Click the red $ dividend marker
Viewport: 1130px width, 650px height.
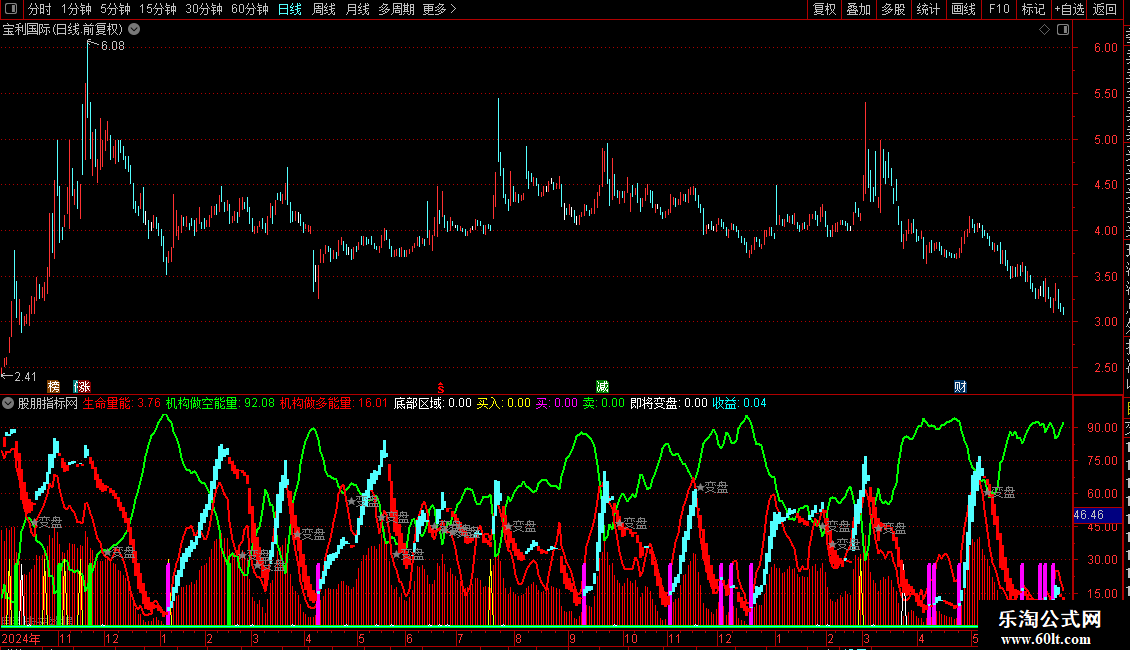(x=441, y=388)
